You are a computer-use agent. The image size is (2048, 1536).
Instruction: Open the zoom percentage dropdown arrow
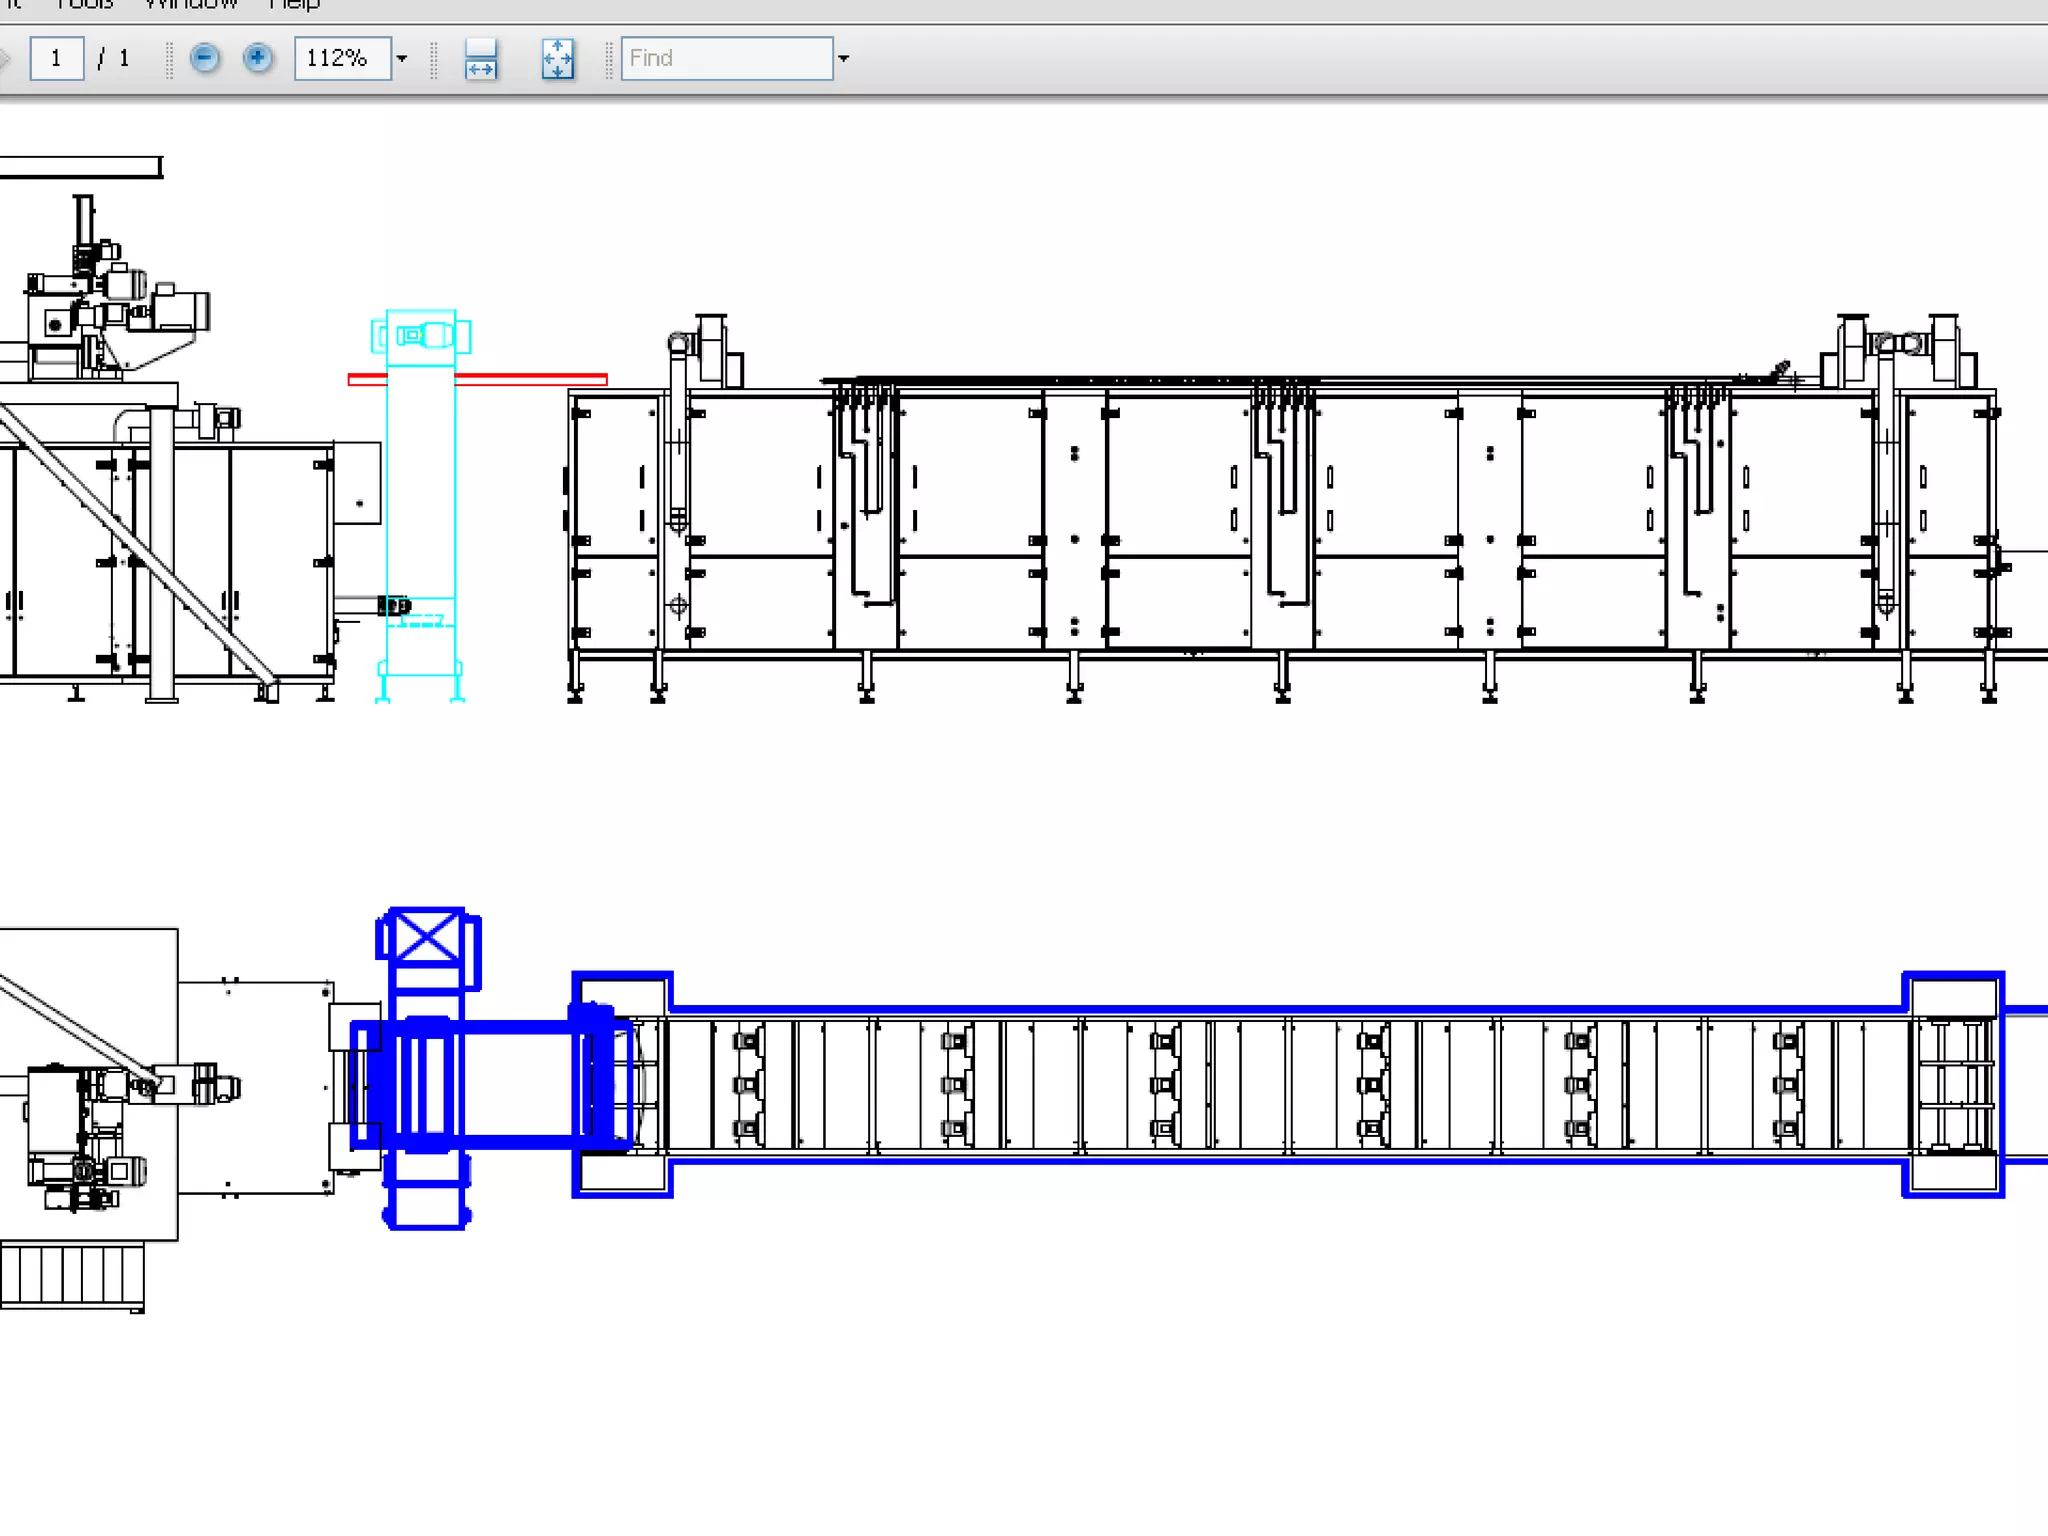click(x=402, y=59)
